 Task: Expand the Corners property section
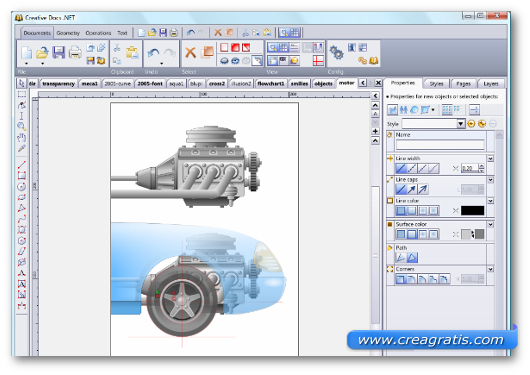click(x=490, y=269)
